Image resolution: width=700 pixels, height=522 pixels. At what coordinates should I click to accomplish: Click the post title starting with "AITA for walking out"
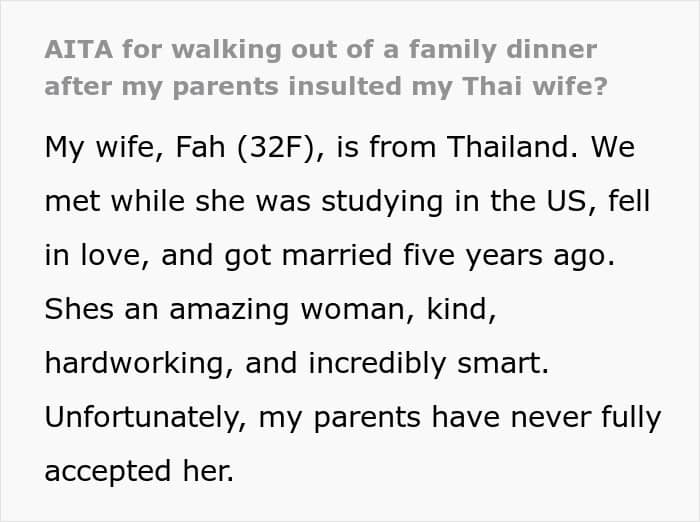click(x=320, y=48)
